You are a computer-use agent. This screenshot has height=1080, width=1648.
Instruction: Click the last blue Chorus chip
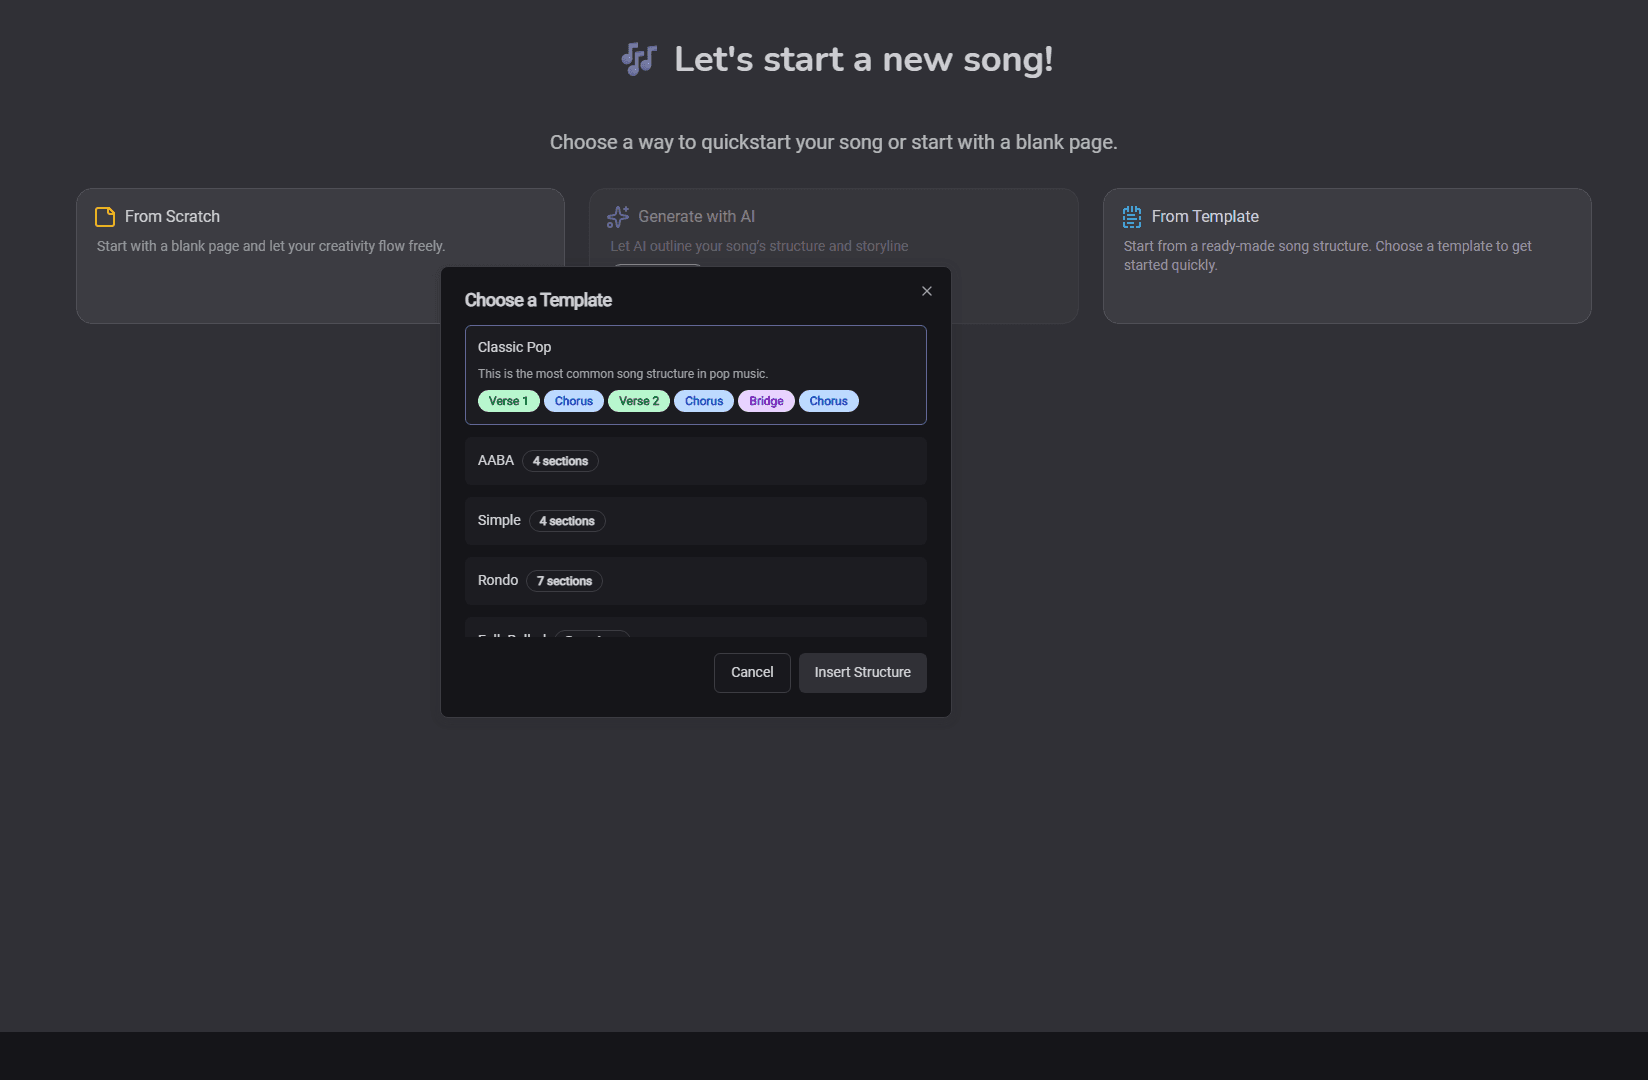click(x=829, y=400)
